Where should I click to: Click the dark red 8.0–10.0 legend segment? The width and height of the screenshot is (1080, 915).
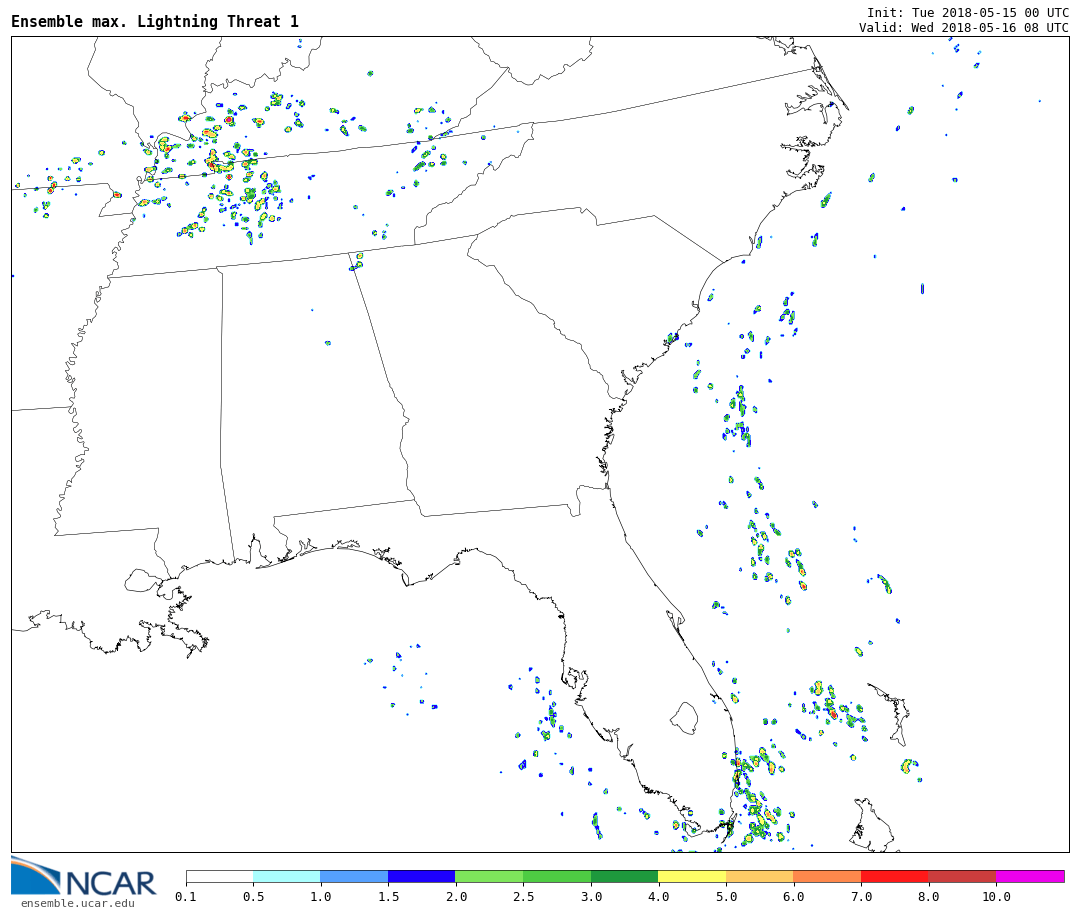(x=961, y=876)
